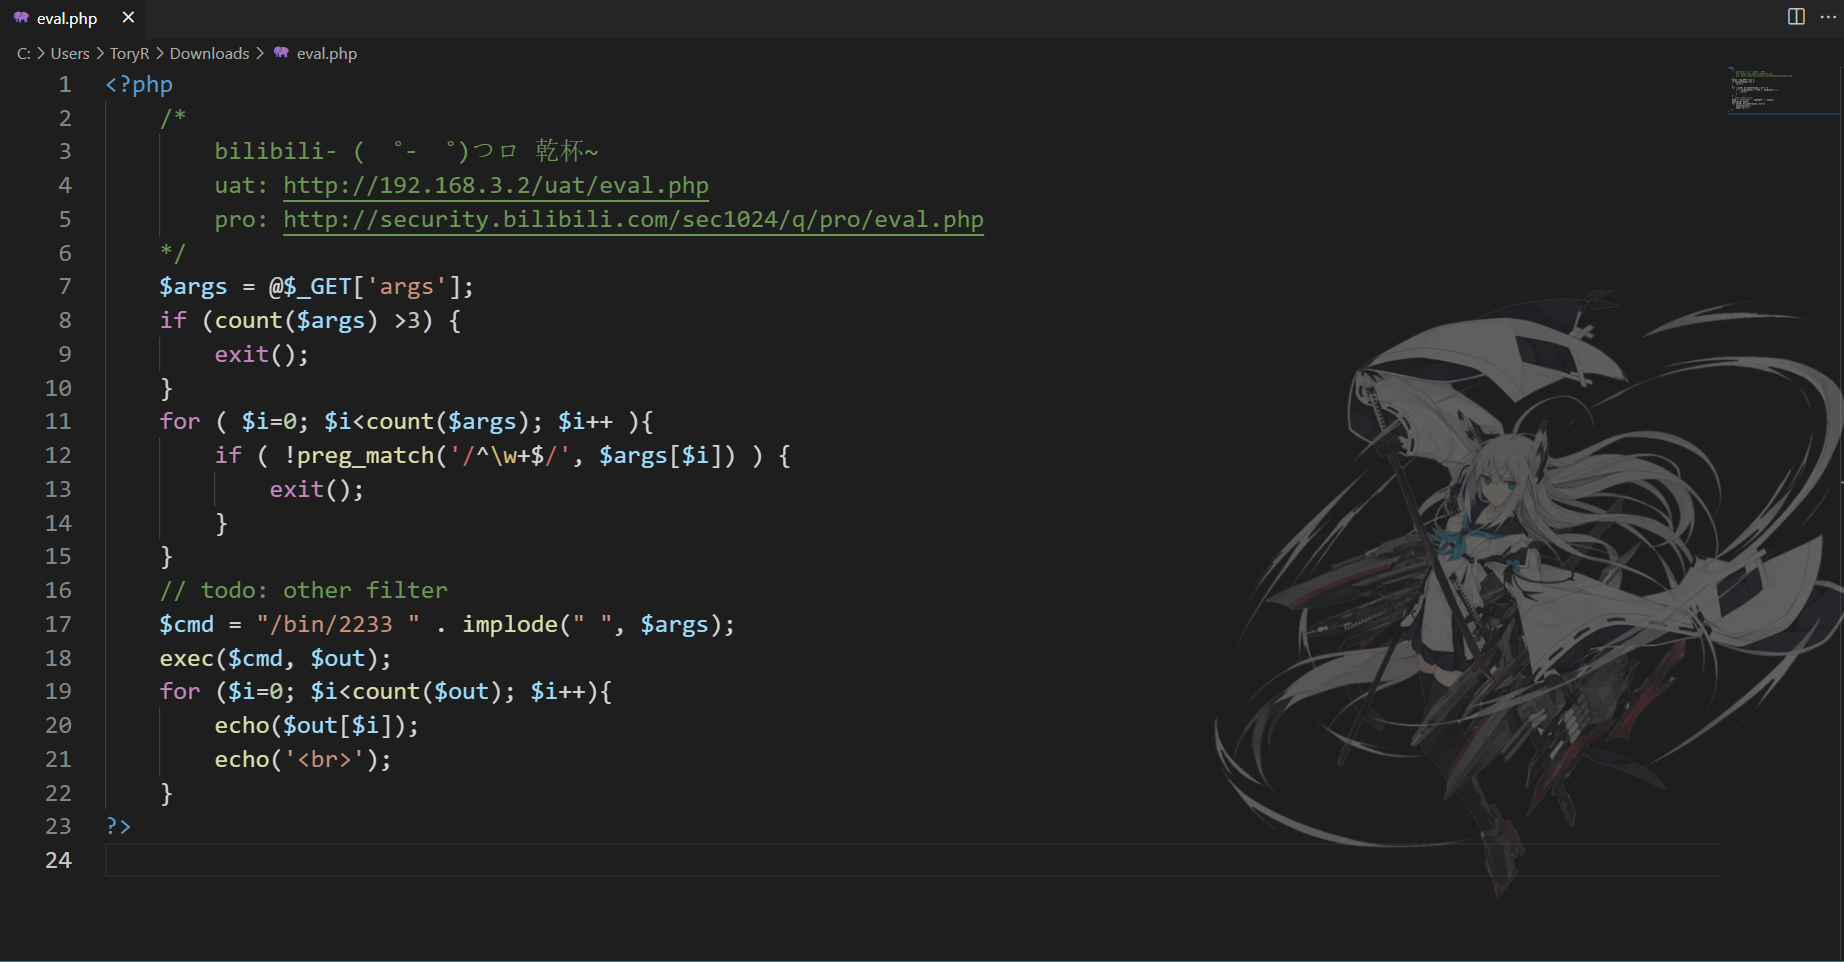
Task: Open the Users breadcrumb segment
Action: coord(70,54)
